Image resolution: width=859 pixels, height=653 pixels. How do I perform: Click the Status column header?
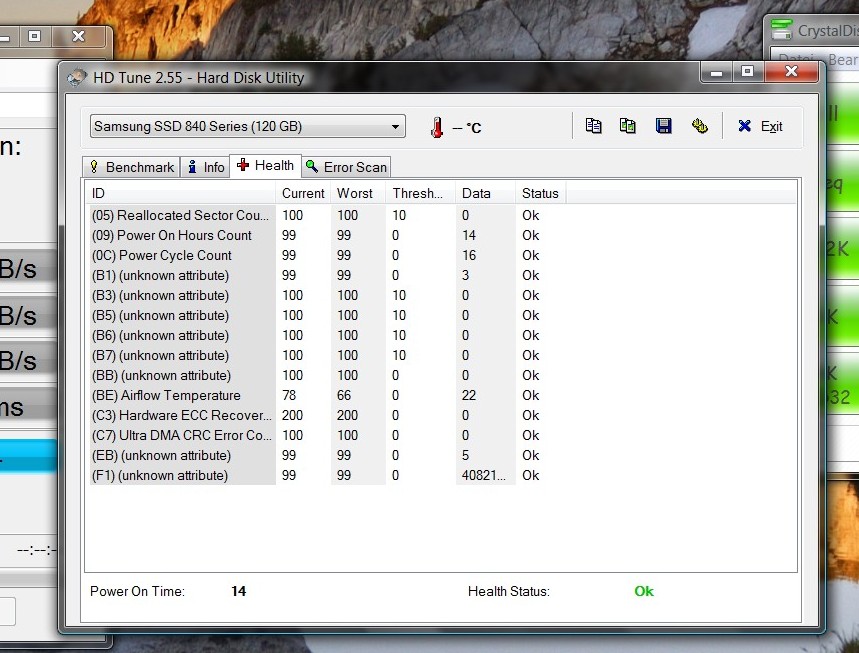click(x=540, y=193)
